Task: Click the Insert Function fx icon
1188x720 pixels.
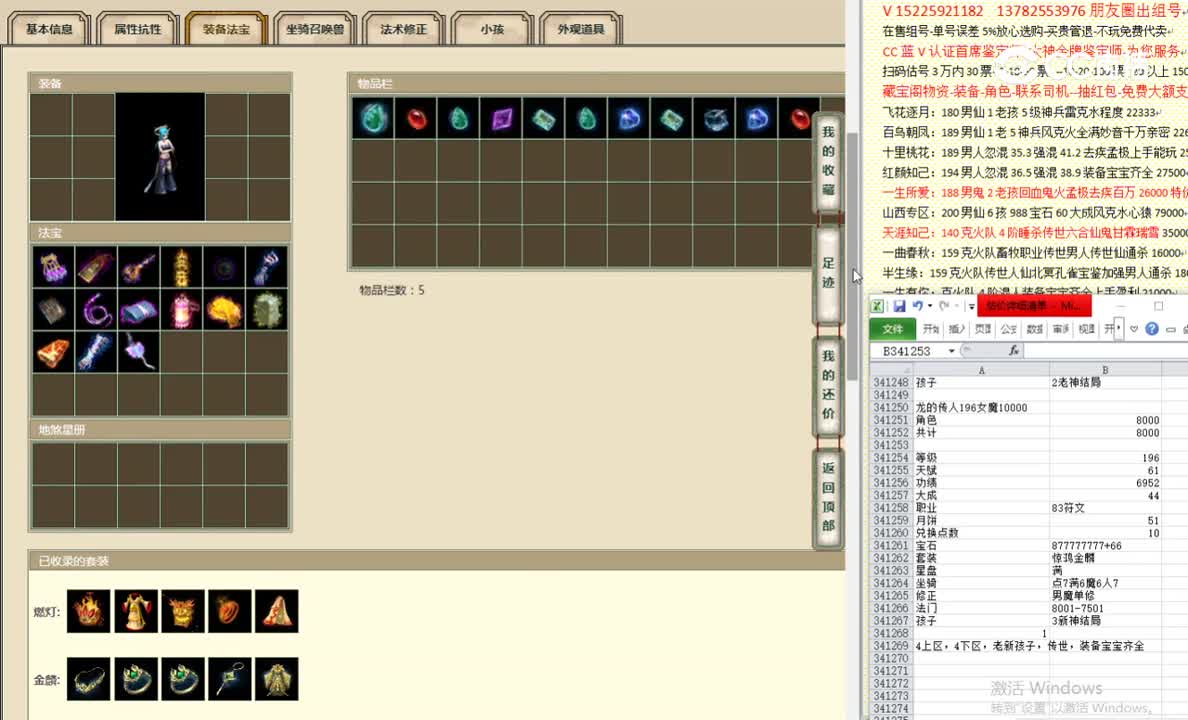Action: tap(1014, 351)
